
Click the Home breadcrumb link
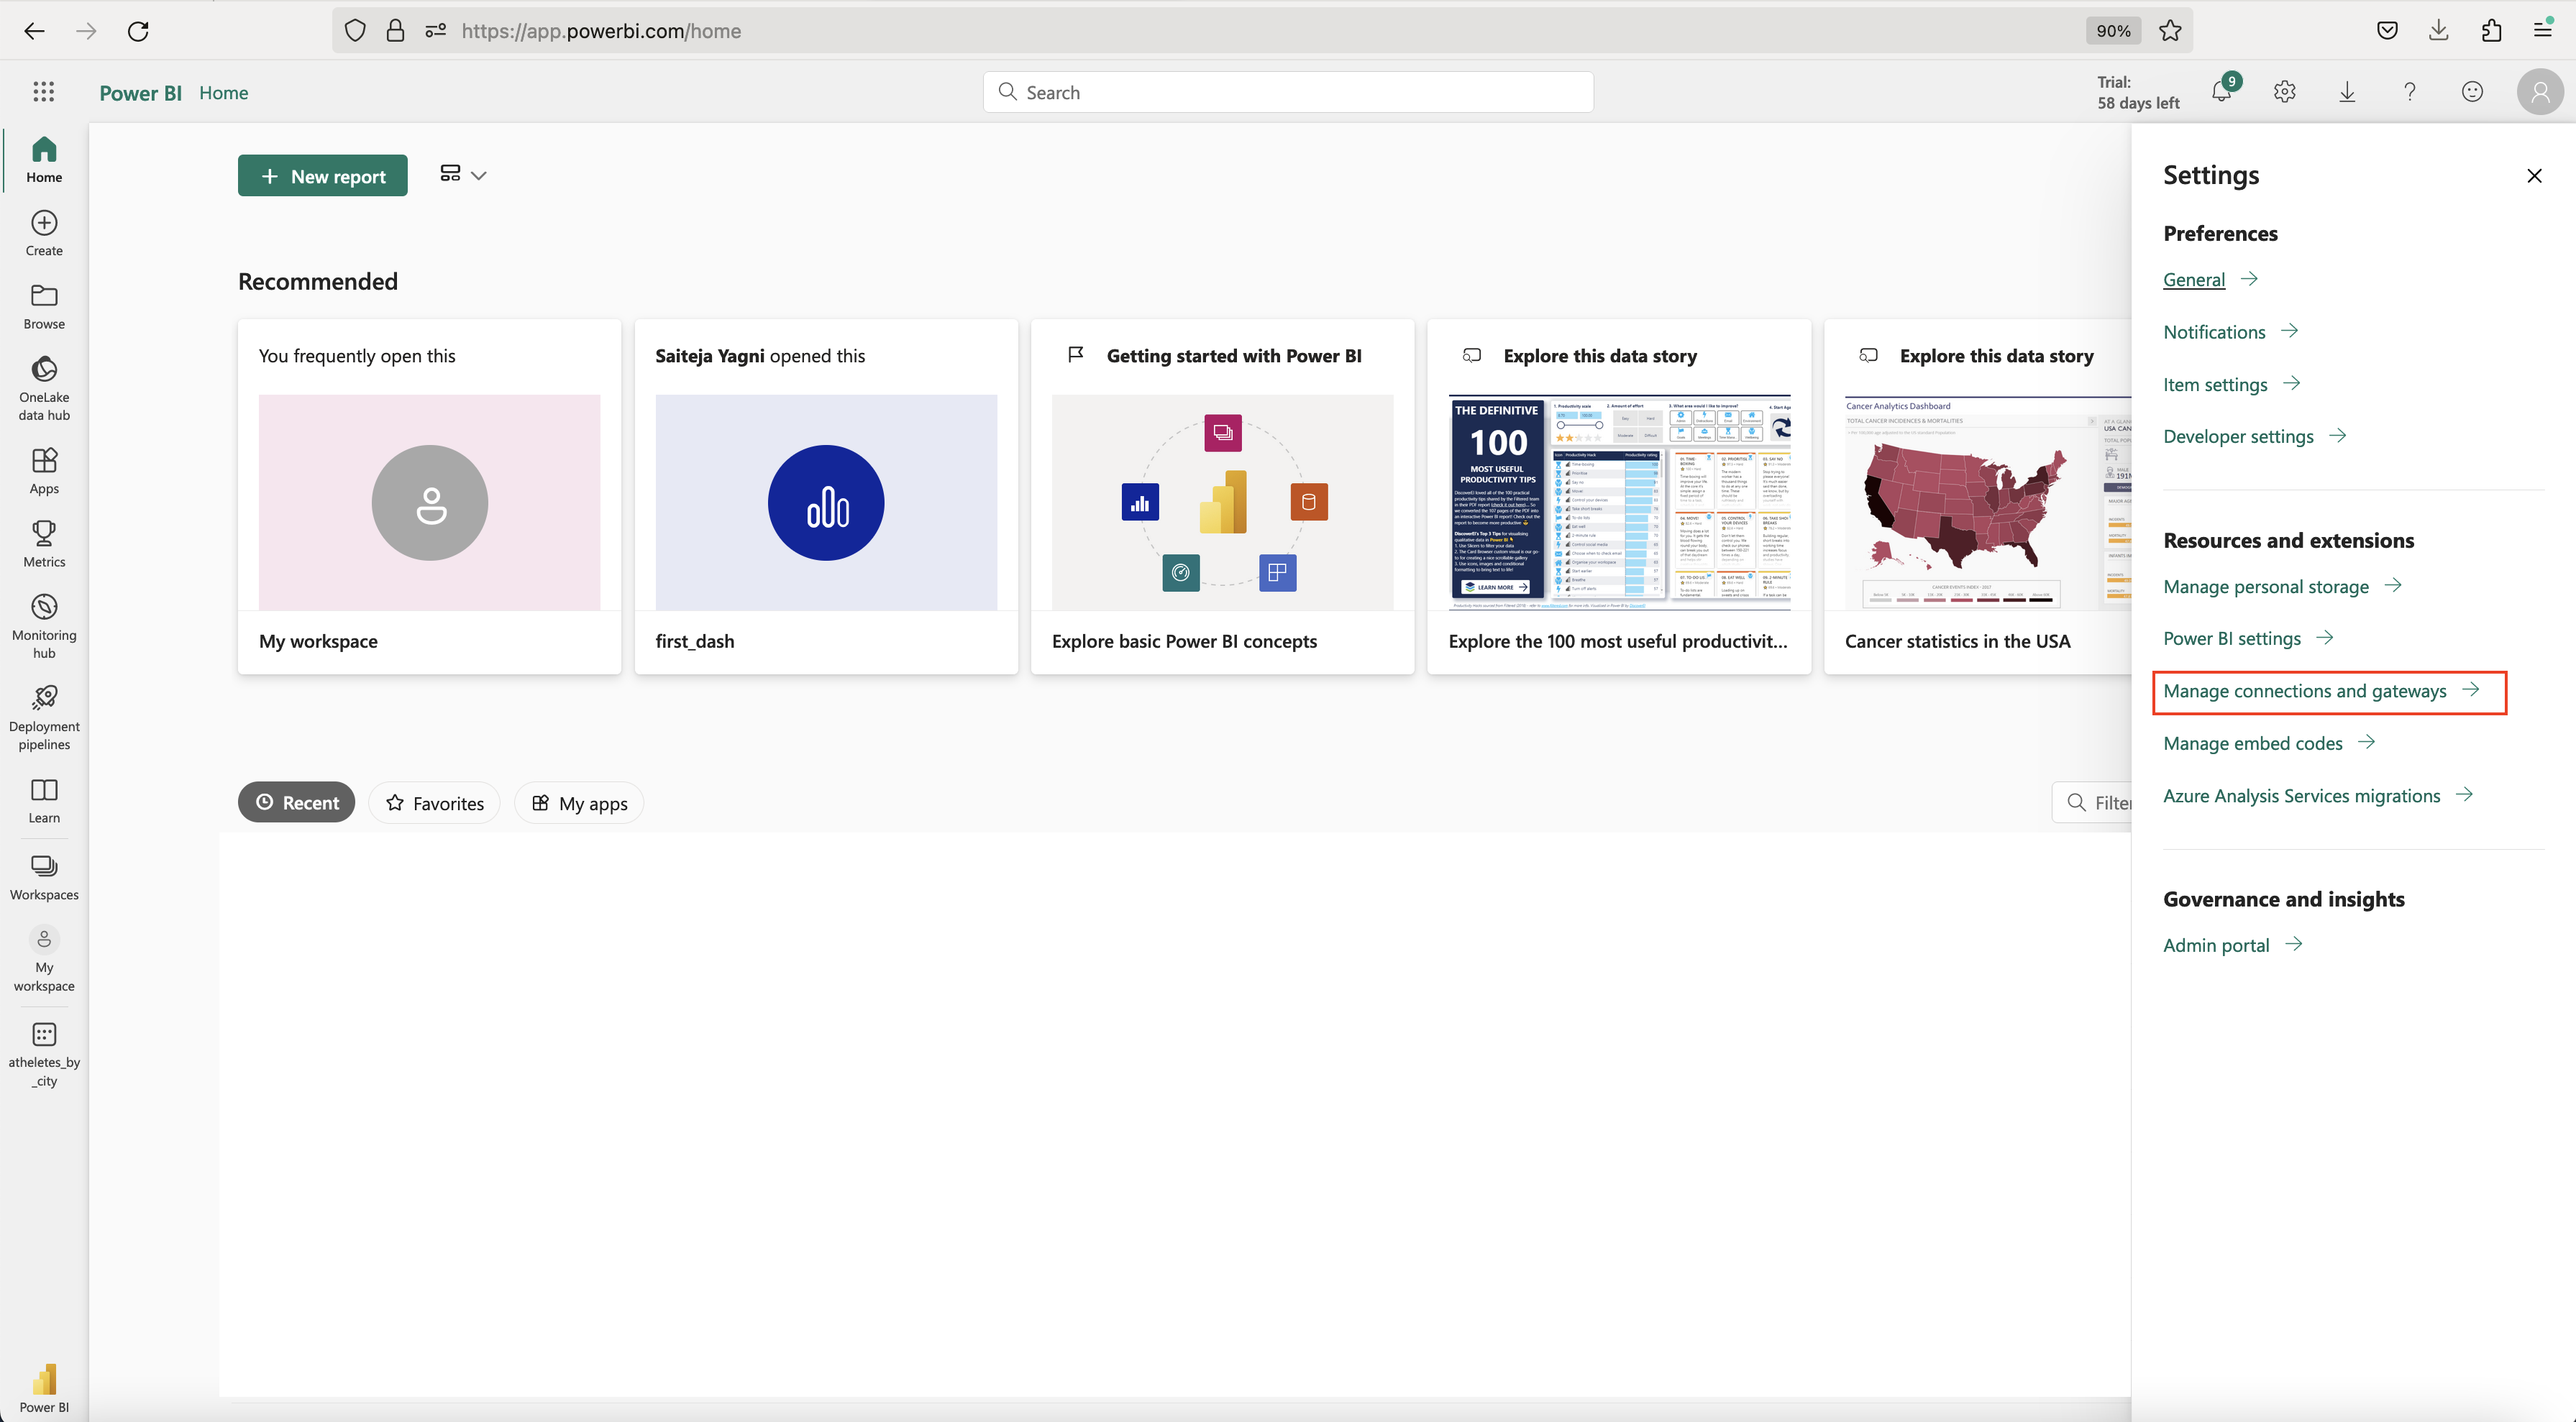(x=223, y=92)
